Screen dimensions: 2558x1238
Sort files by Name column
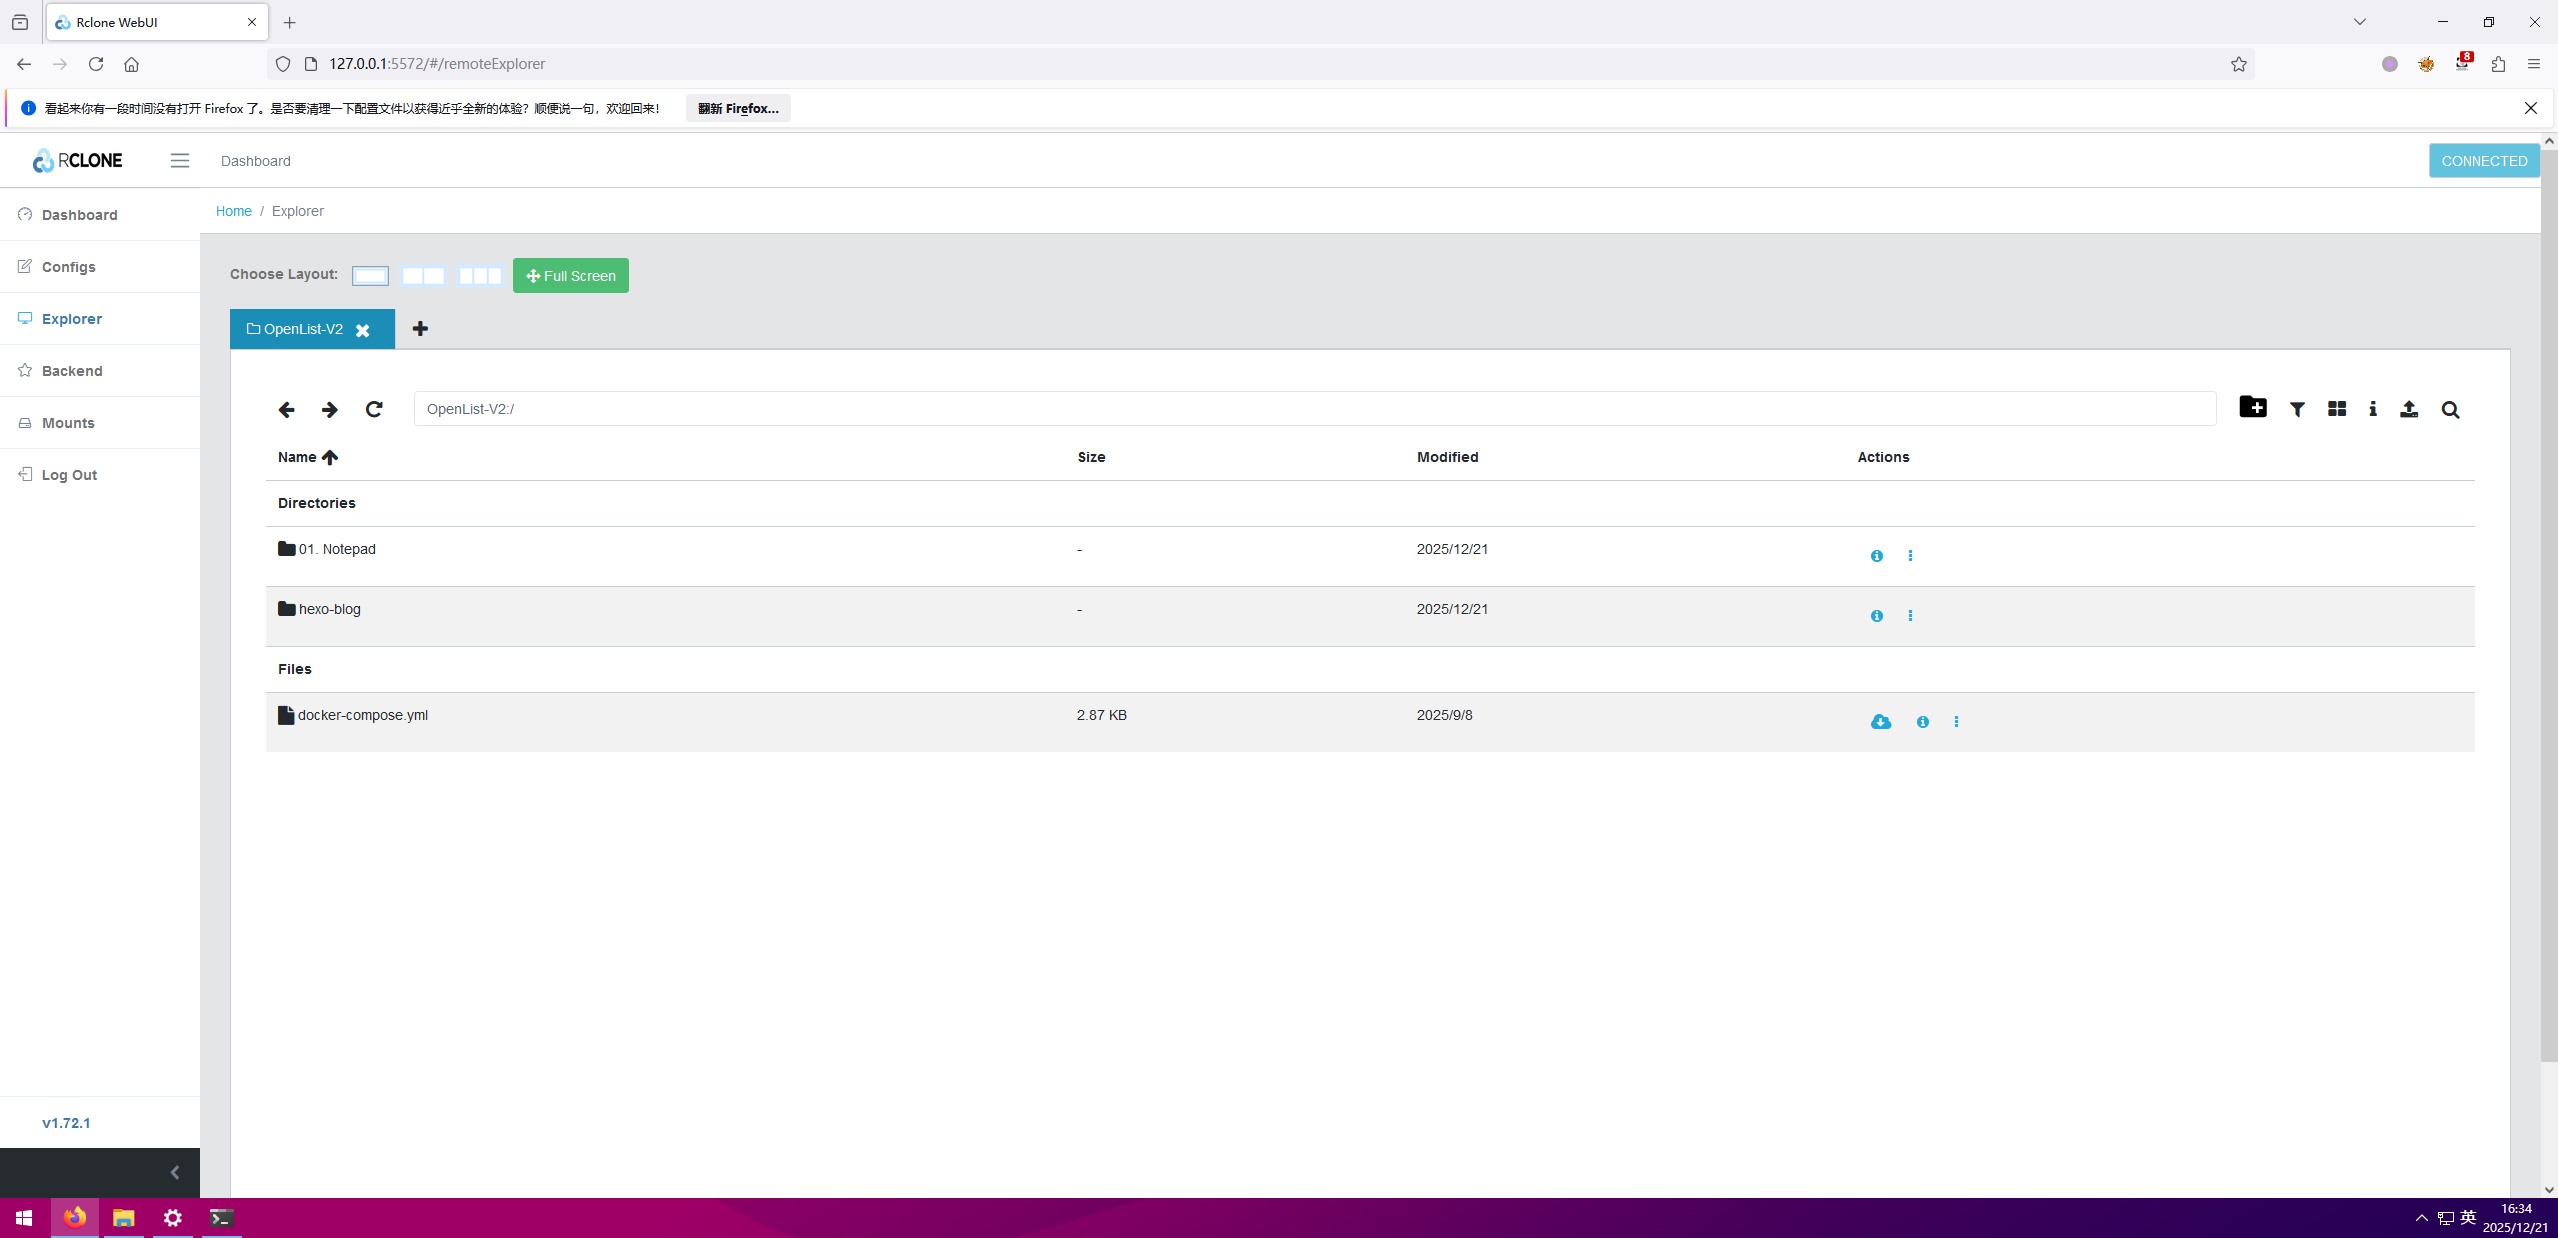coord(308,457)
